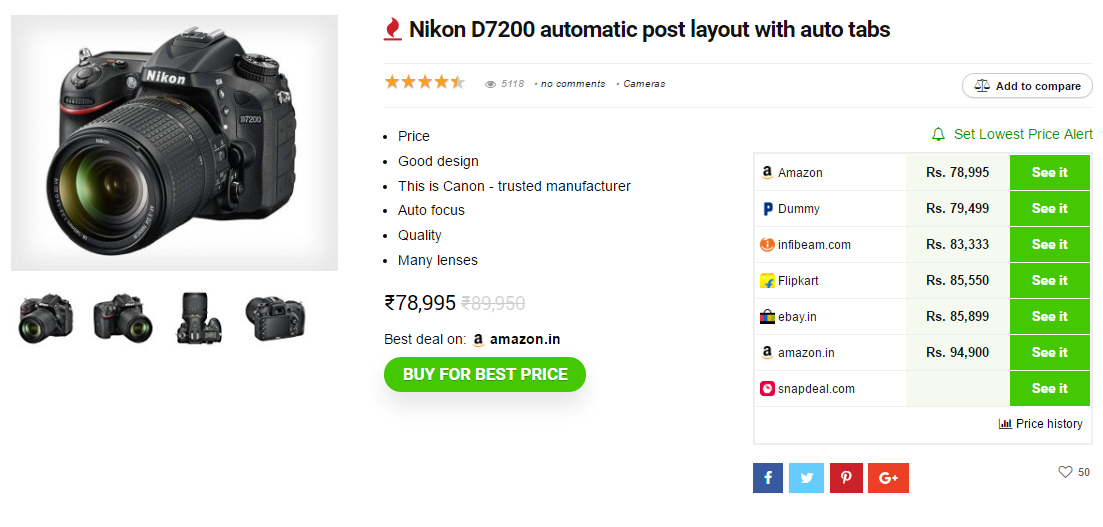Share on Twitter icon
Screen dimensions: 1103x527
tap(806, 478)
